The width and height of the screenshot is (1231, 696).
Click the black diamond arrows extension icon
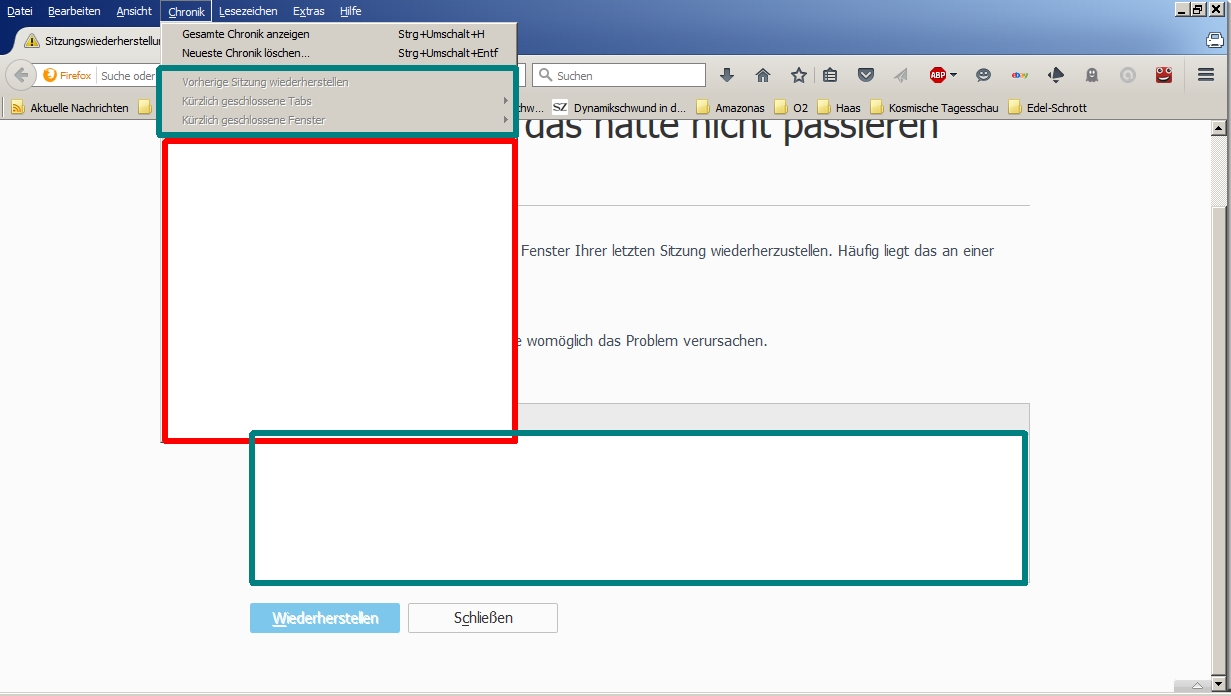(1056, 75)
